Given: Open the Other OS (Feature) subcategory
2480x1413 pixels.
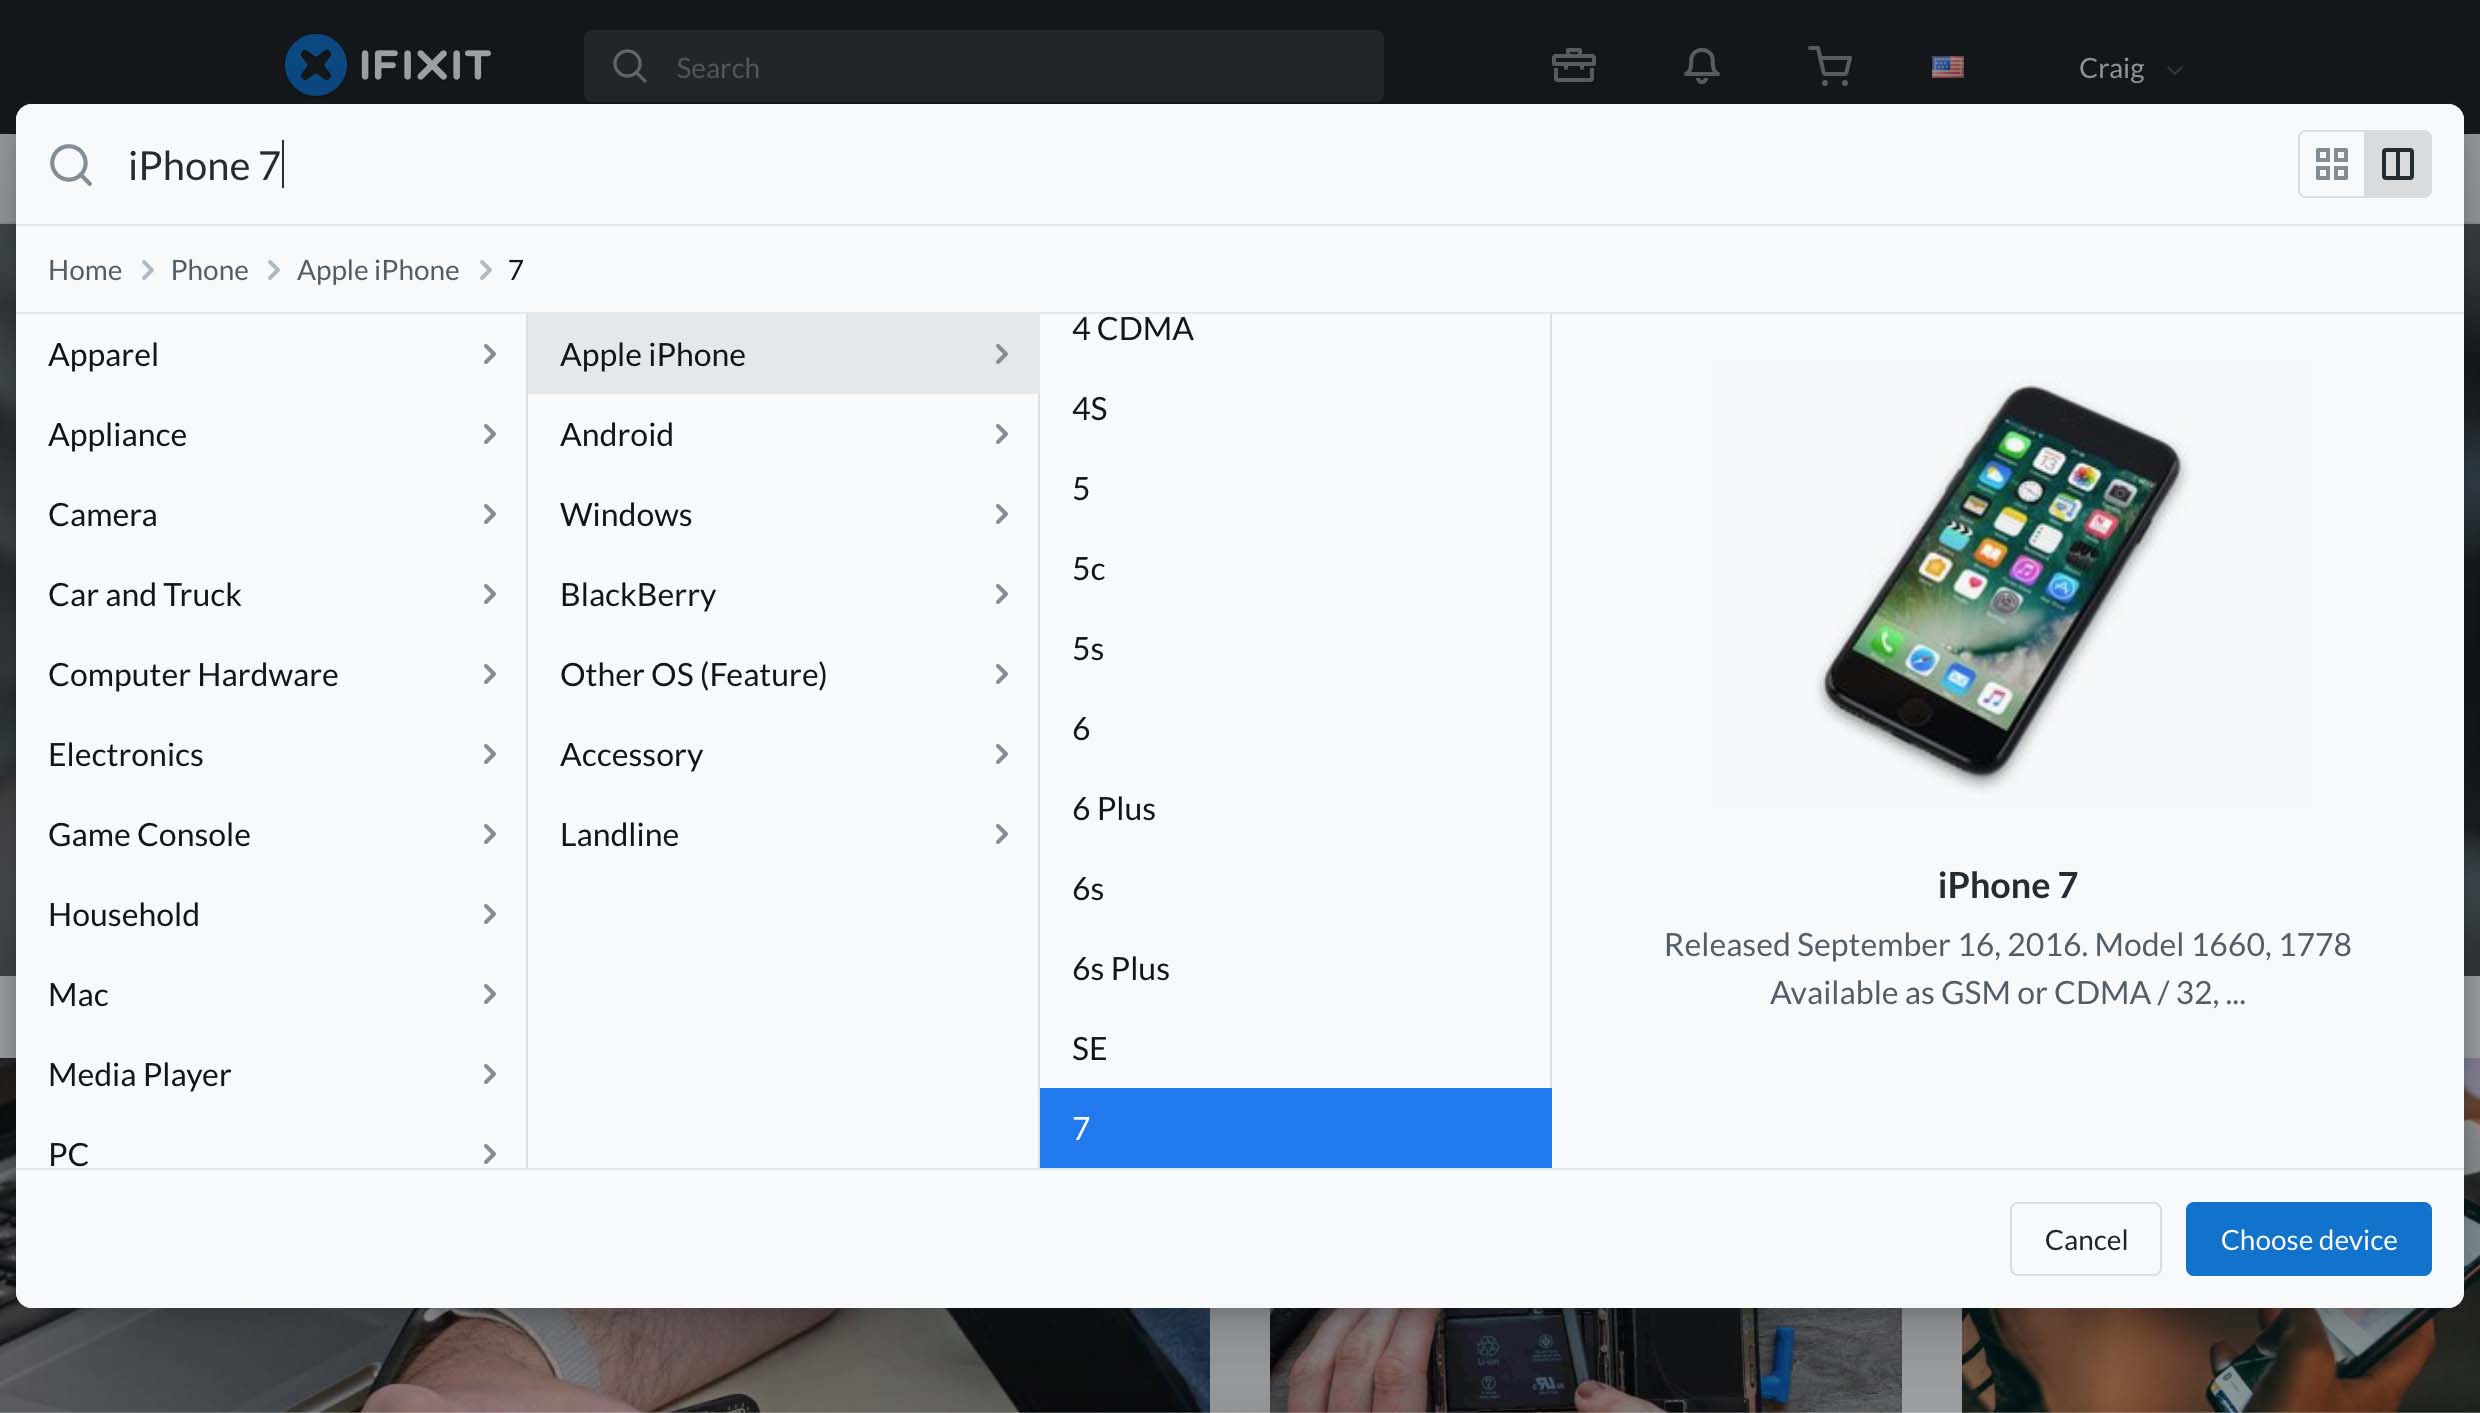Looking at the screenshot, I should (x=783, y=674).
